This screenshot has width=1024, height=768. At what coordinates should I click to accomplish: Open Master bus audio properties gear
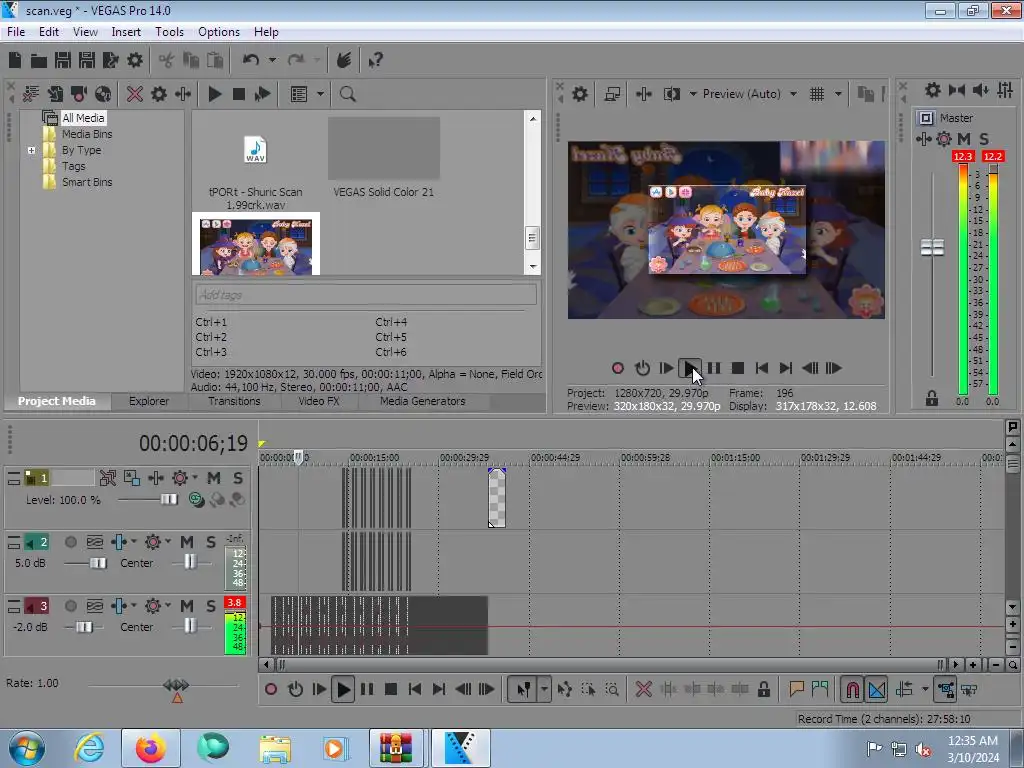pos(933,90)
